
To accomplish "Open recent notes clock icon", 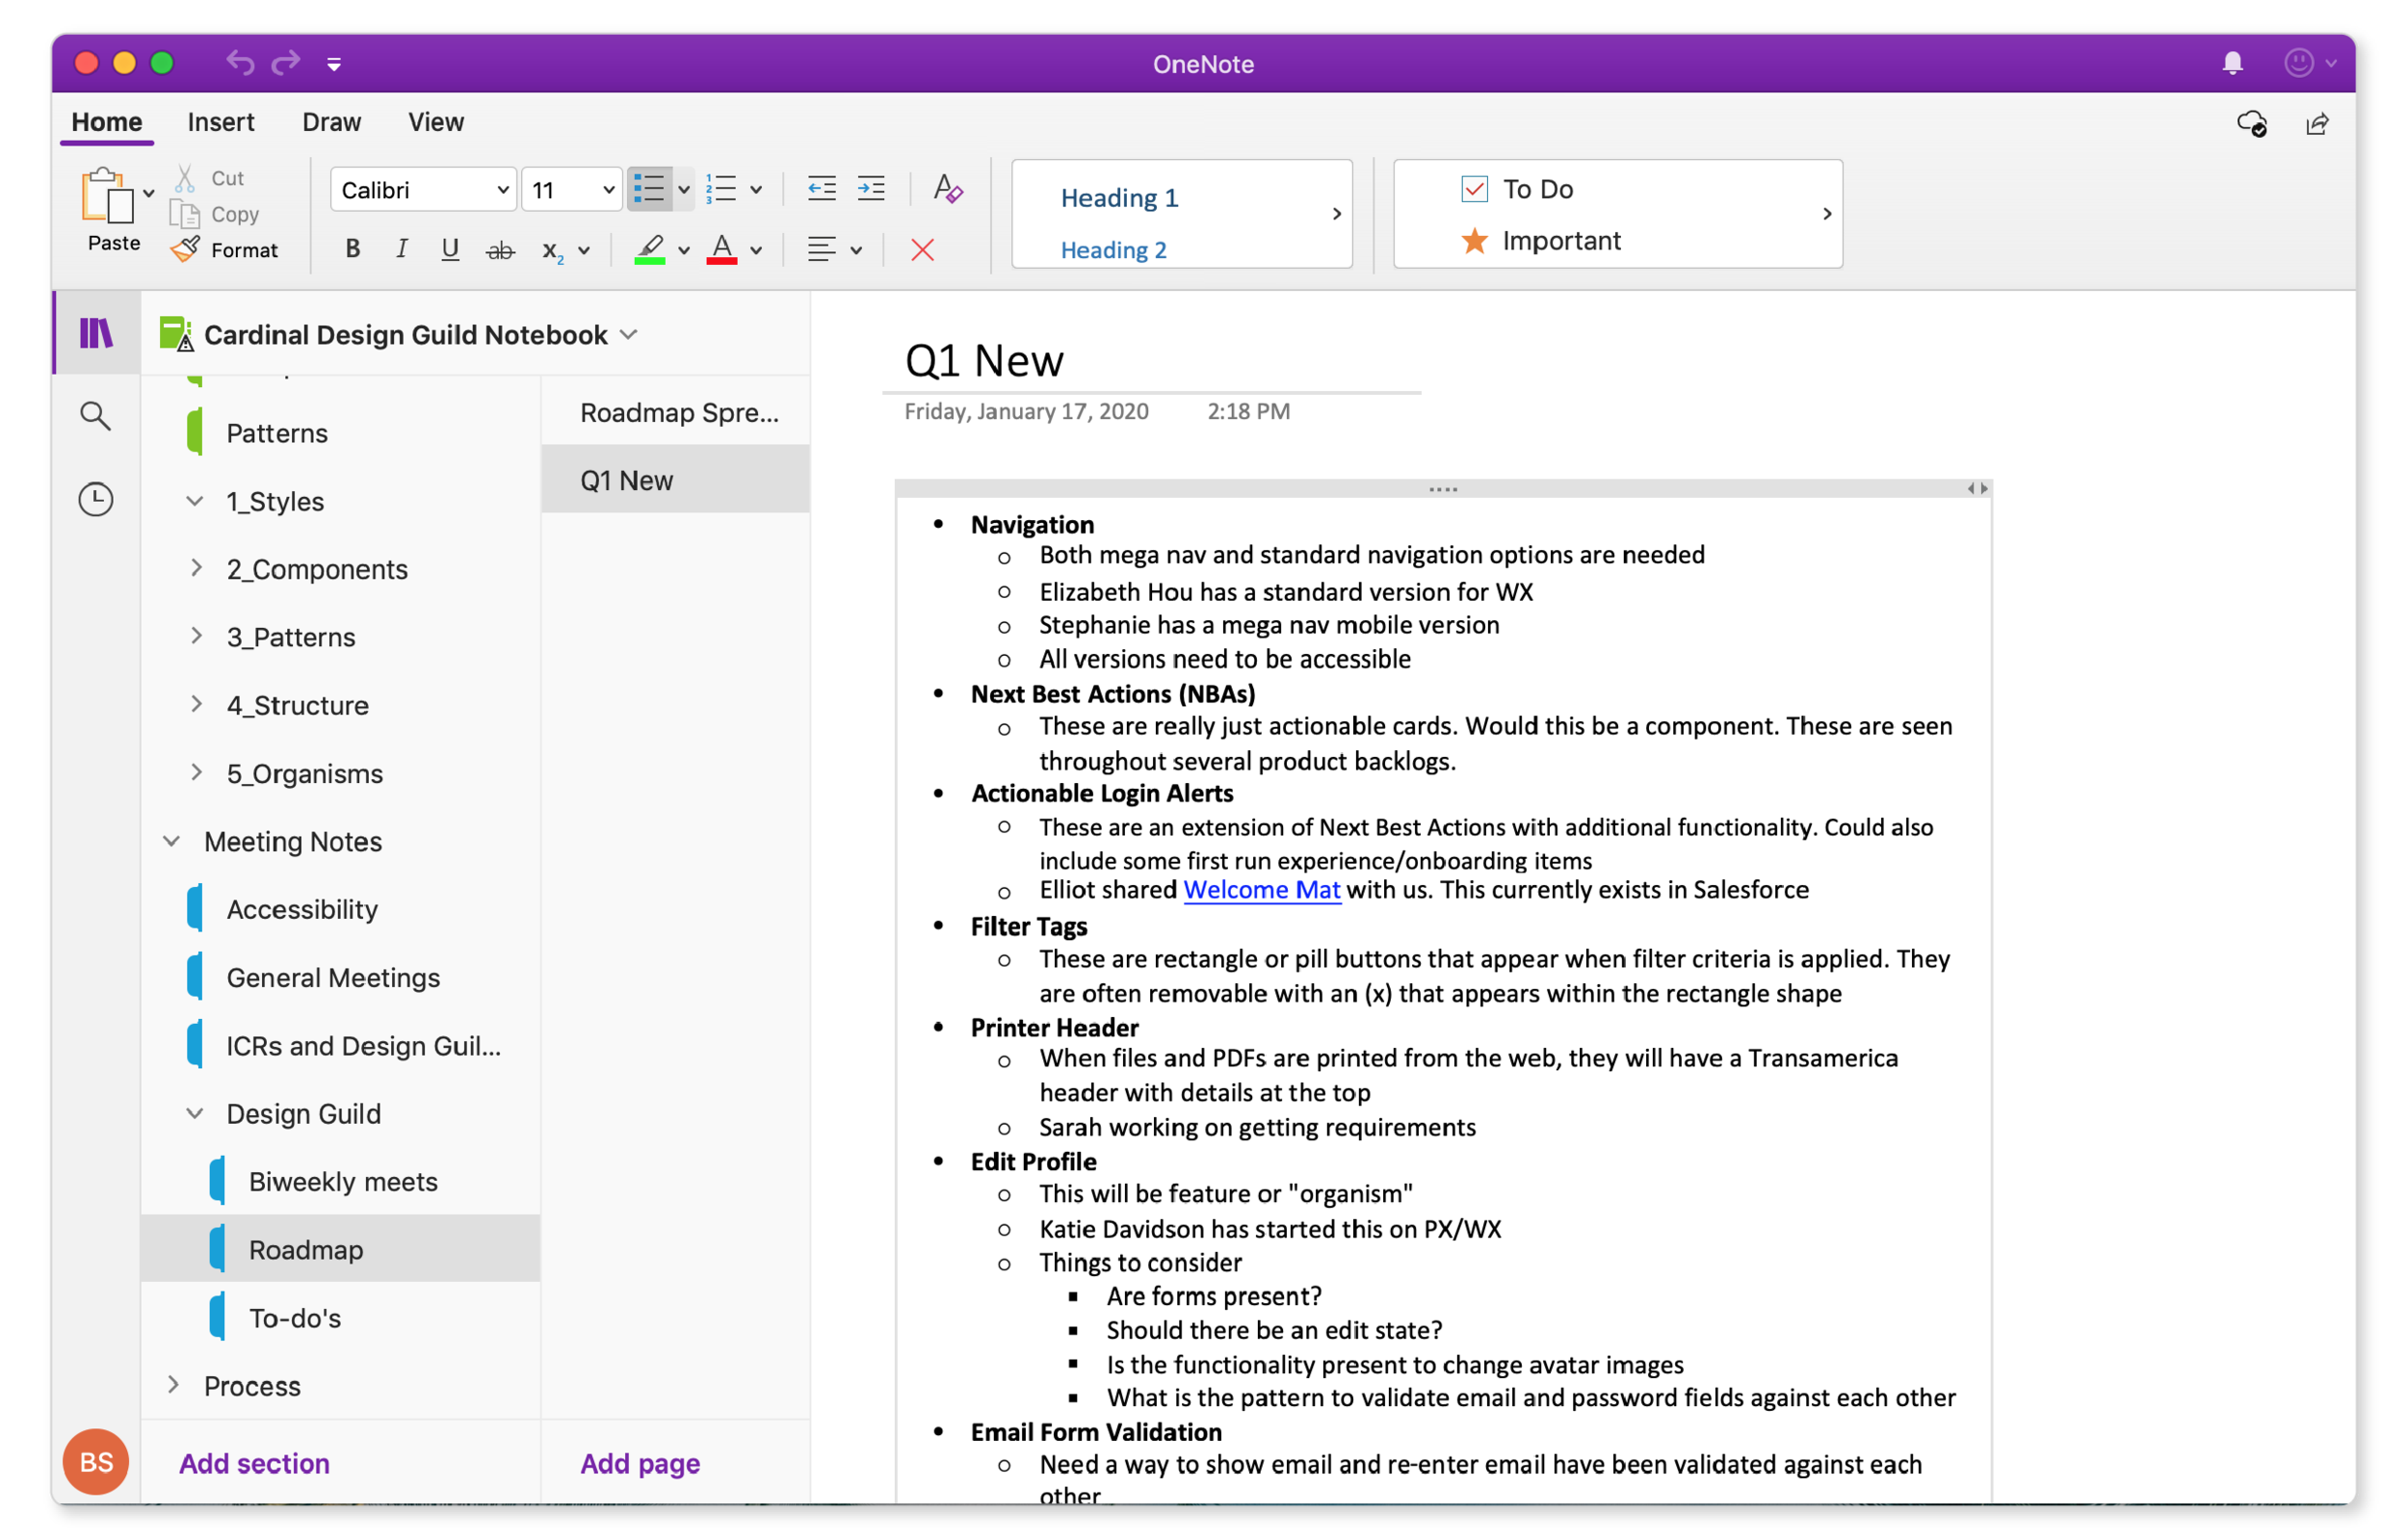I will [96, 499].
